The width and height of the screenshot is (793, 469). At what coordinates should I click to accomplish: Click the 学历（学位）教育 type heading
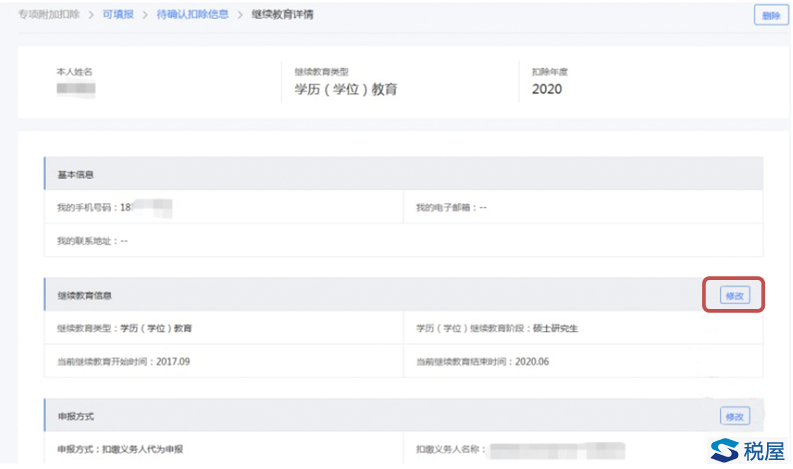click(x=346, y=89)
